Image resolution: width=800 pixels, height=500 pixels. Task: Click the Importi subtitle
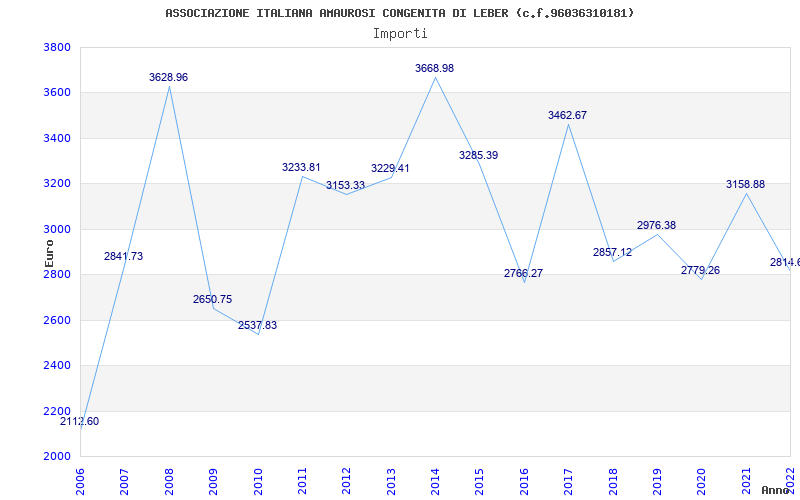(400, 34)
